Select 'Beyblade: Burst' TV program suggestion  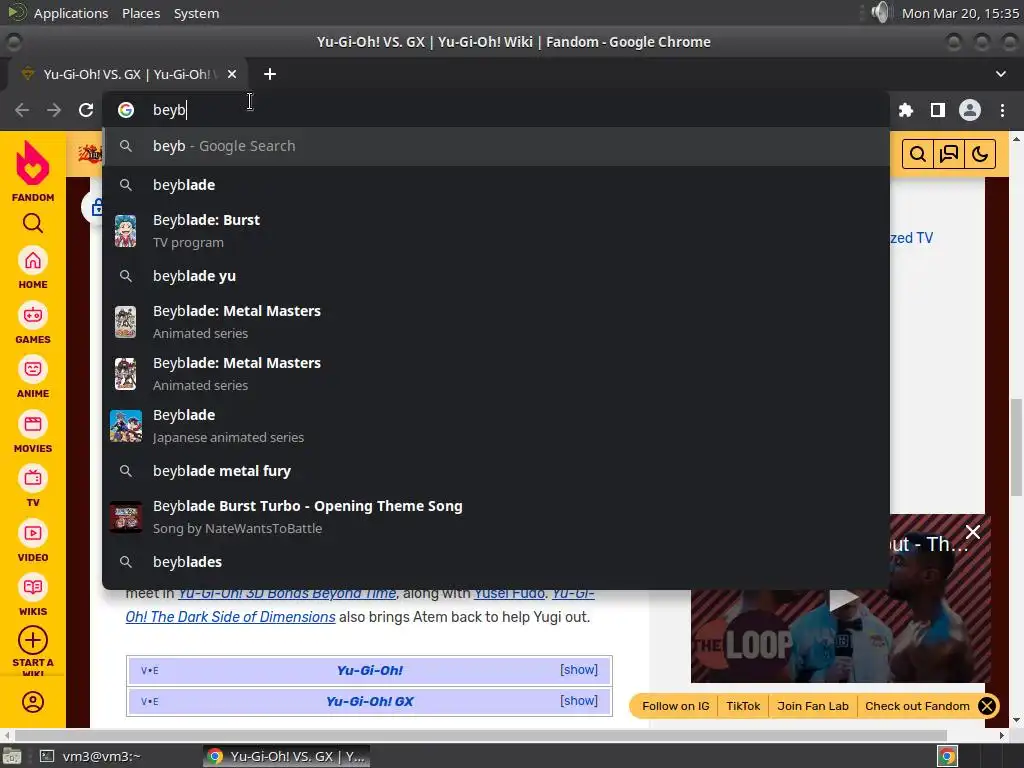click(496, 231)
